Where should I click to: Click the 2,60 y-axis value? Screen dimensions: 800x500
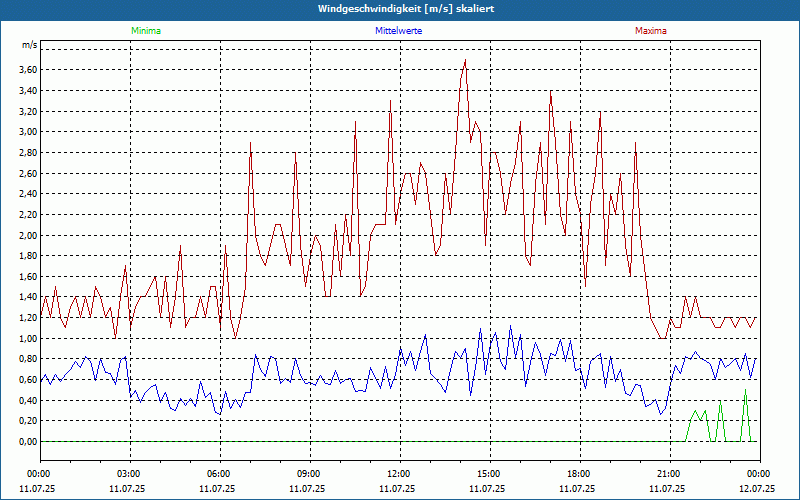click(28, 173)
